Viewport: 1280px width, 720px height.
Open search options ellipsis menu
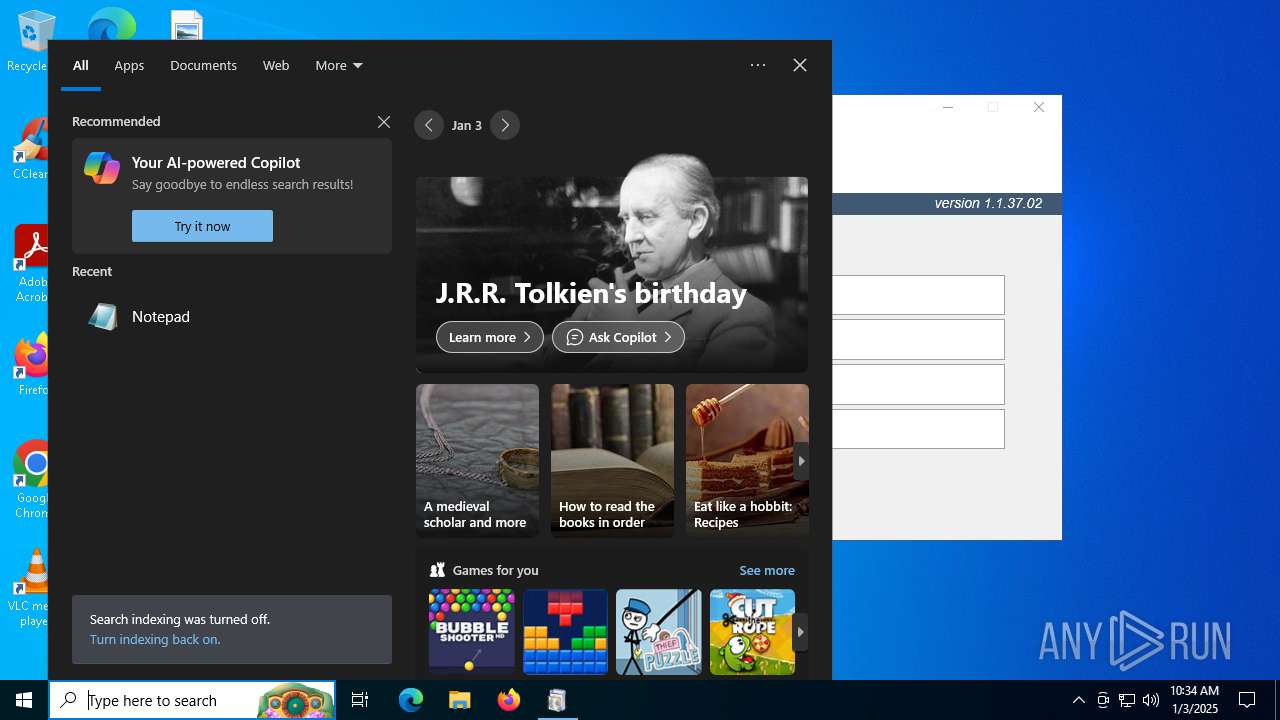pos(758,65)
